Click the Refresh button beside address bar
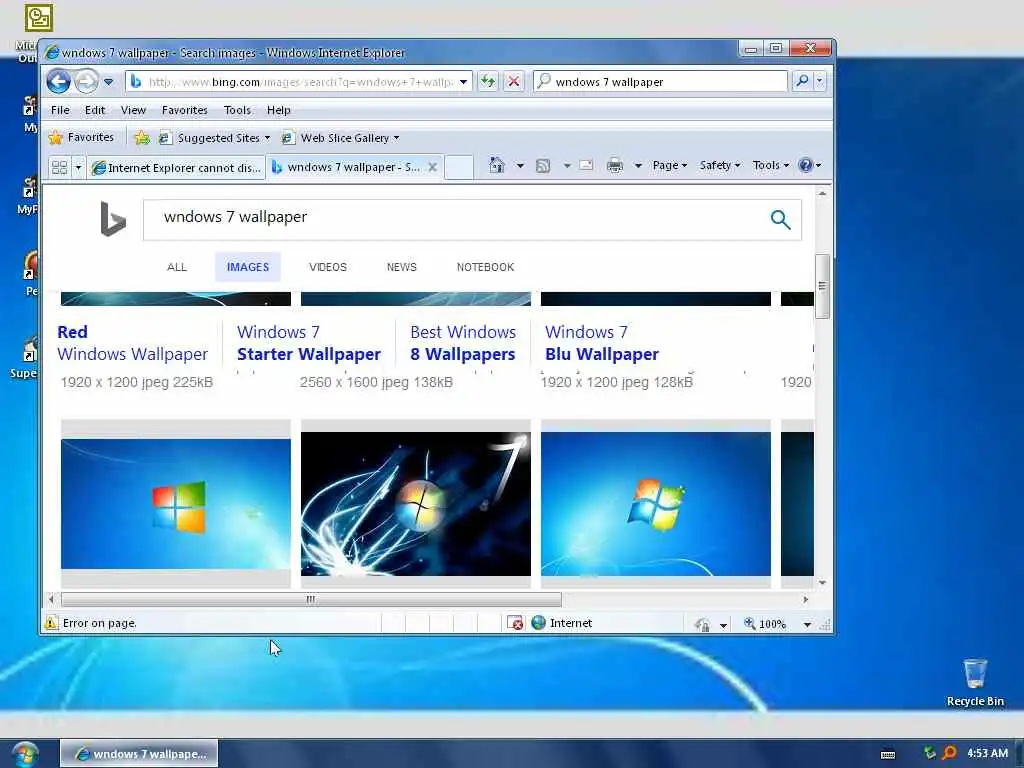The width and height of the screenshot is (1024, 768). coord(488,82)
